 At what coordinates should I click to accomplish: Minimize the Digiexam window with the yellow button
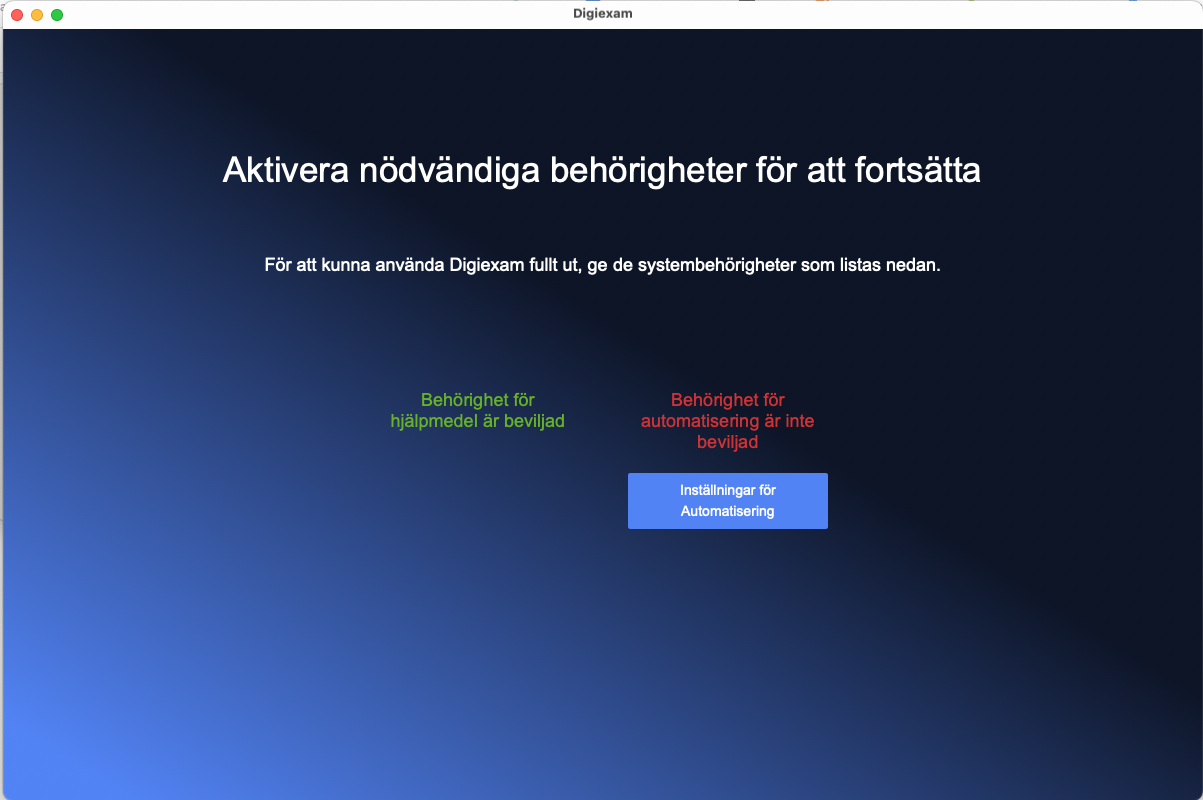pos(37,15)
